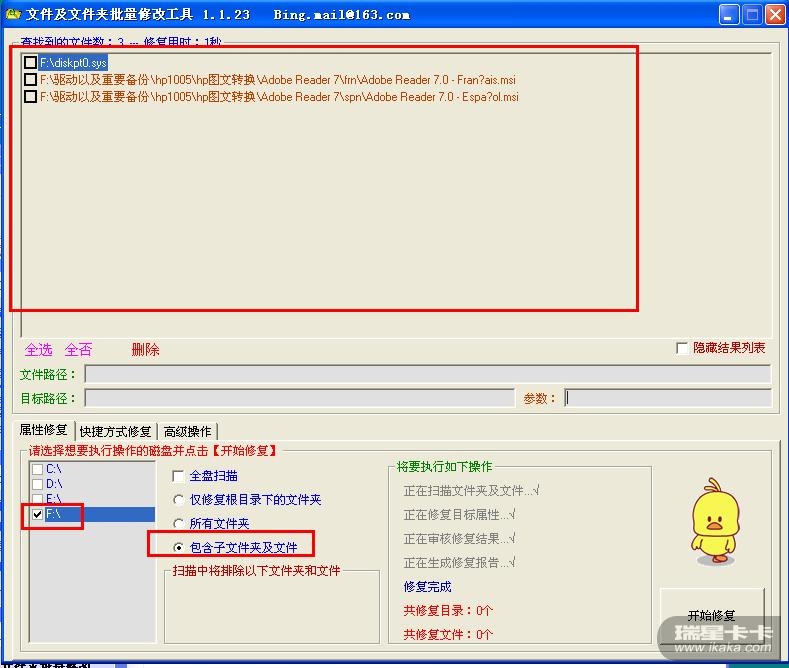Check the E:\ drive checkbox
Viewport: 789px width, 668px height.
(x=37, y=499)
